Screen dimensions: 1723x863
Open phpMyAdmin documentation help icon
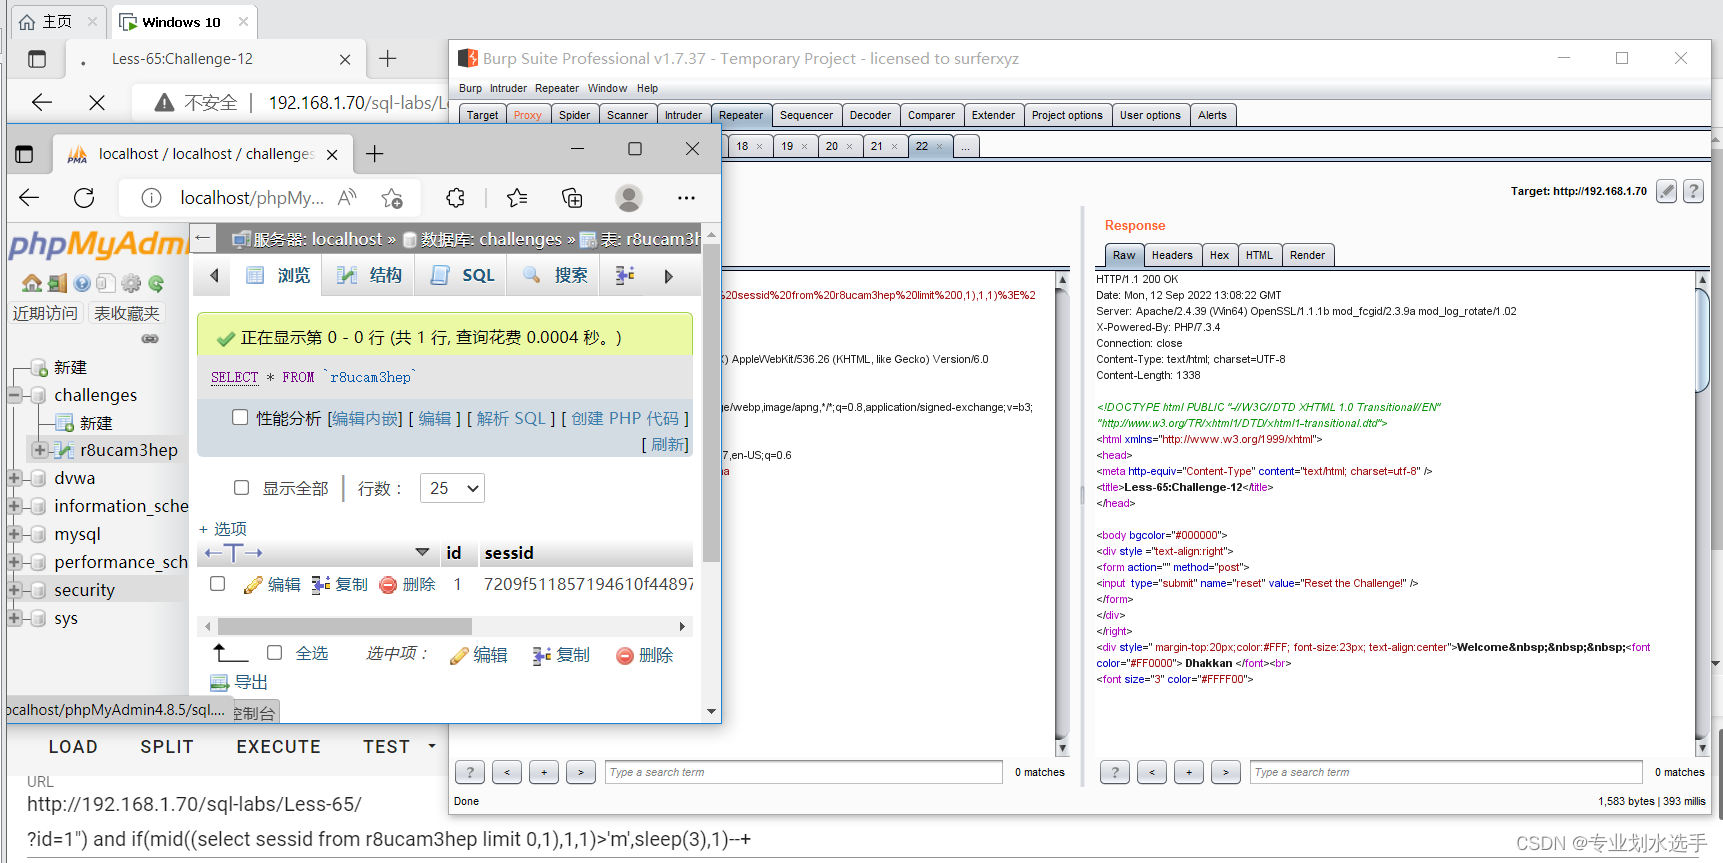(x=82, y=283)
